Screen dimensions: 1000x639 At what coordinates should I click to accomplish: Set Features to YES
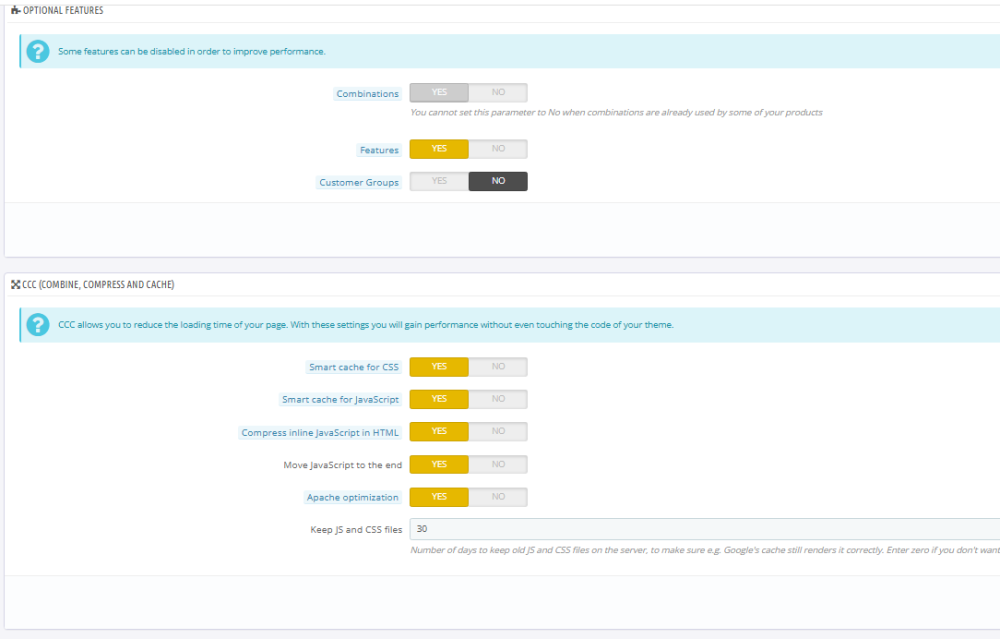point(439,149)
